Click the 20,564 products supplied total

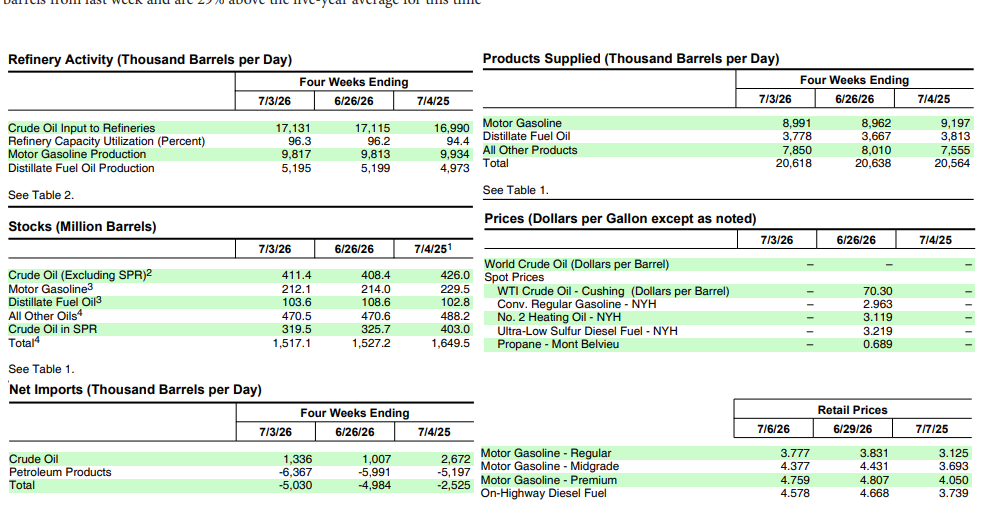coord(952,163)
